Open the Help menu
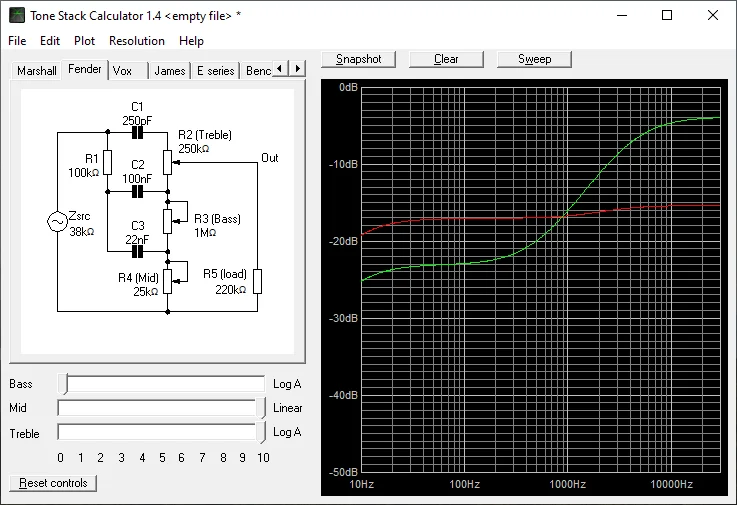The image size is (737, 505). pyautogui.click(x=191, y=41)
